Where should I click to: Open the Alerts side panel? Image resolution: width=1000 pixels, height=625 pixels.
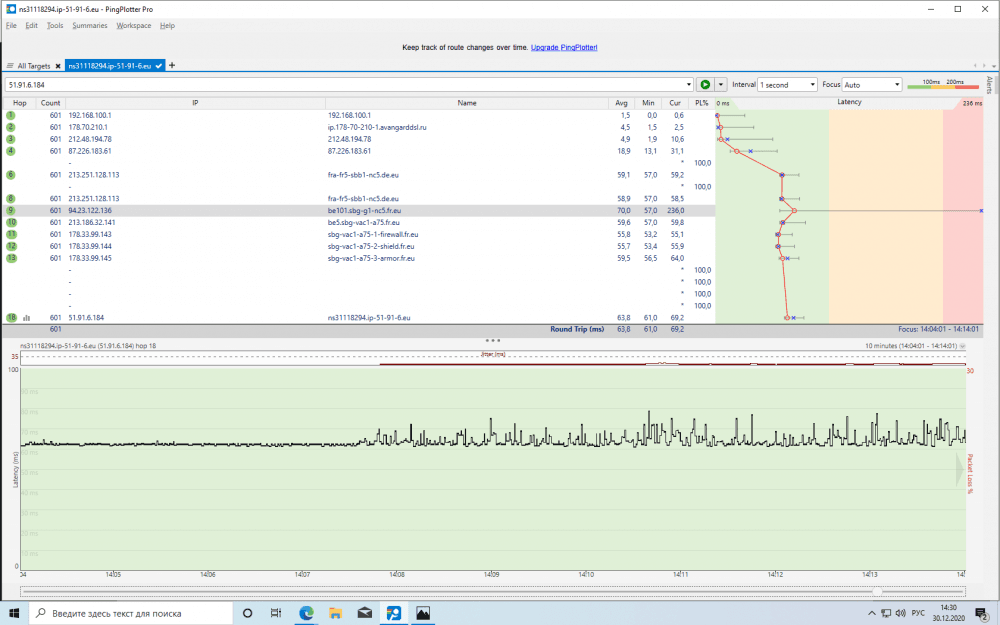(990, 84)
